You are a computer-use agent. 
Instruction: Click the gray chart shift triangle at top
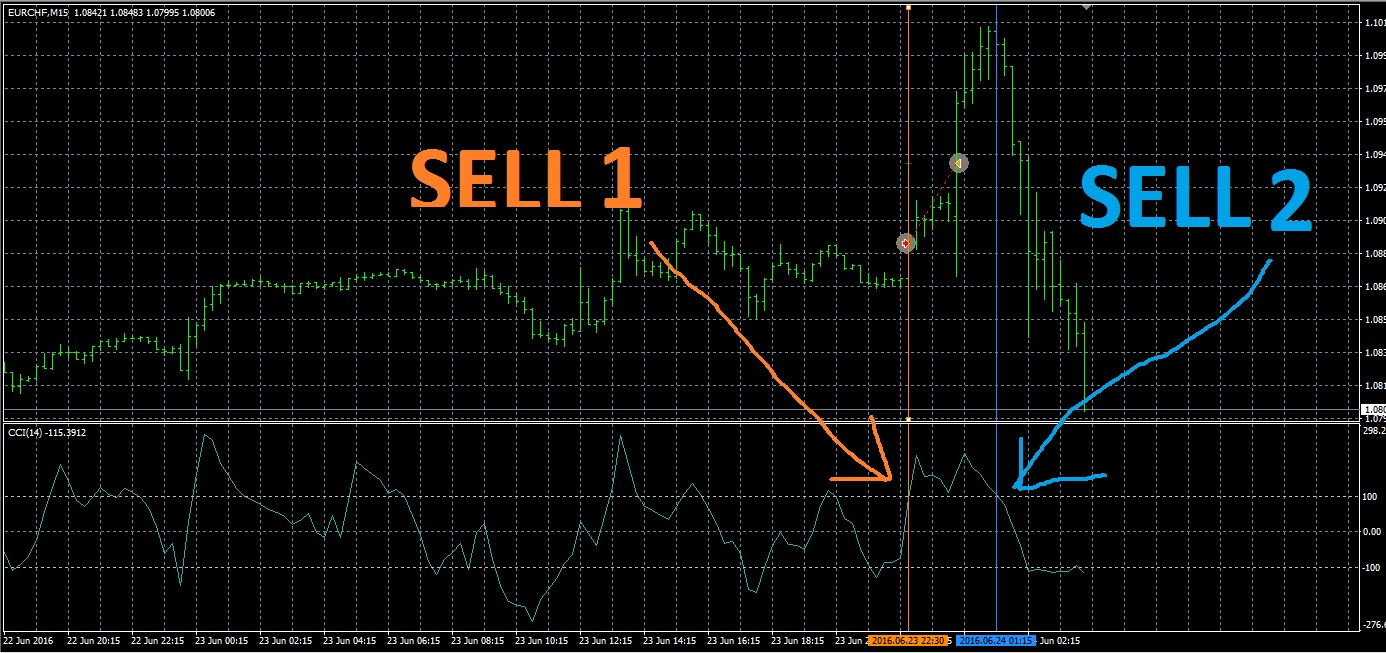coord(1087,6)
